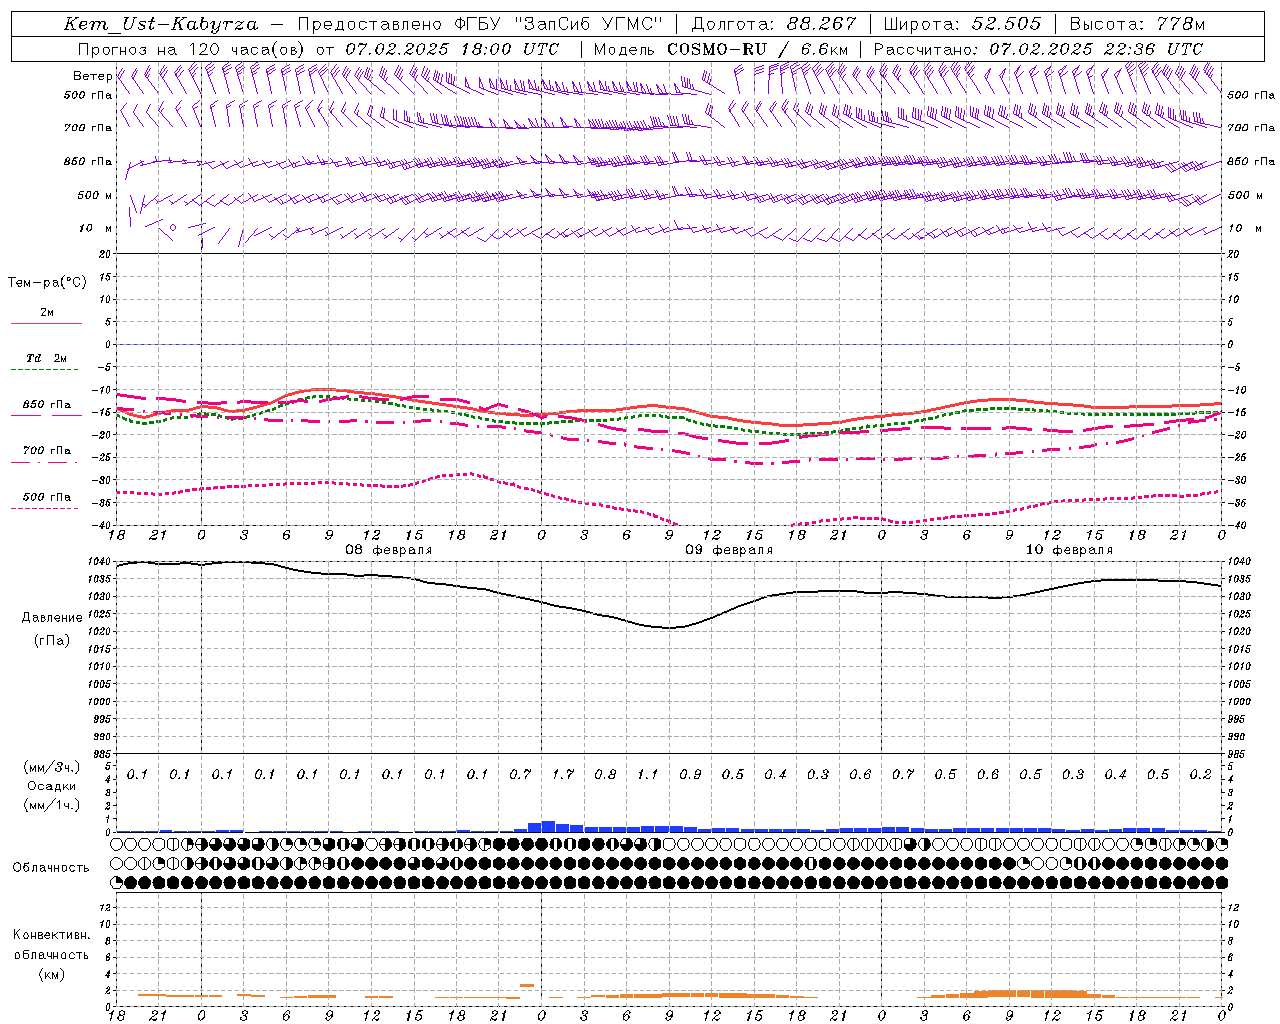Click the Осадки precipitation label
The width and height of the screenshot is (1280, 1024).
coord(52,786)
